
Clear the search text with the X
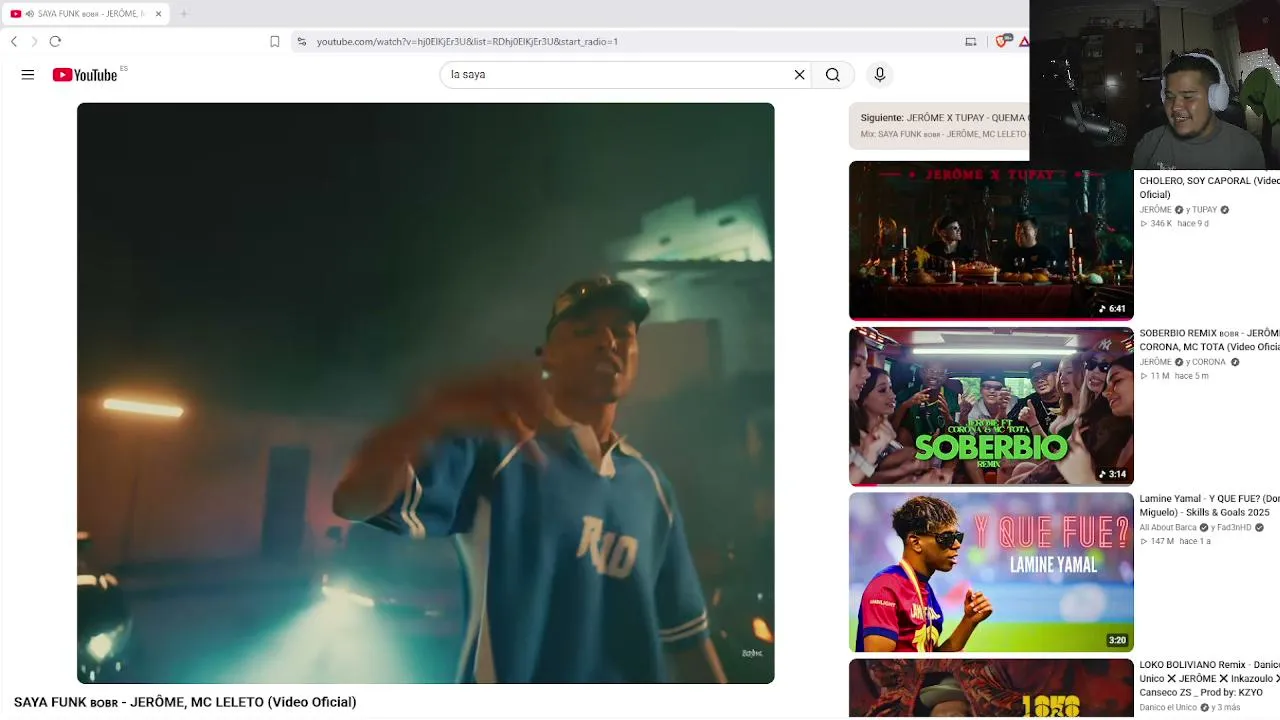click(799, 74)
